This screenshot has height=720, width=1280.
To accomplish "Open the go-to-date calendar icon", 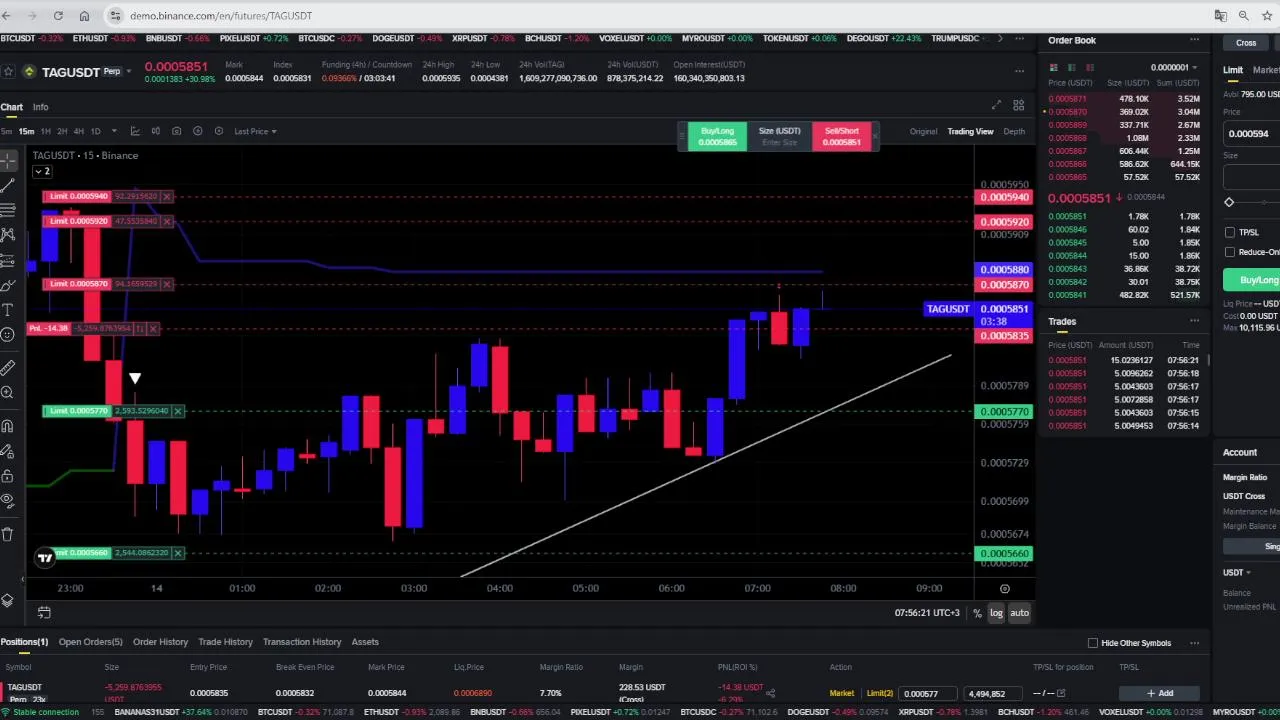I will pyautogui.click(x=44, y=613).
